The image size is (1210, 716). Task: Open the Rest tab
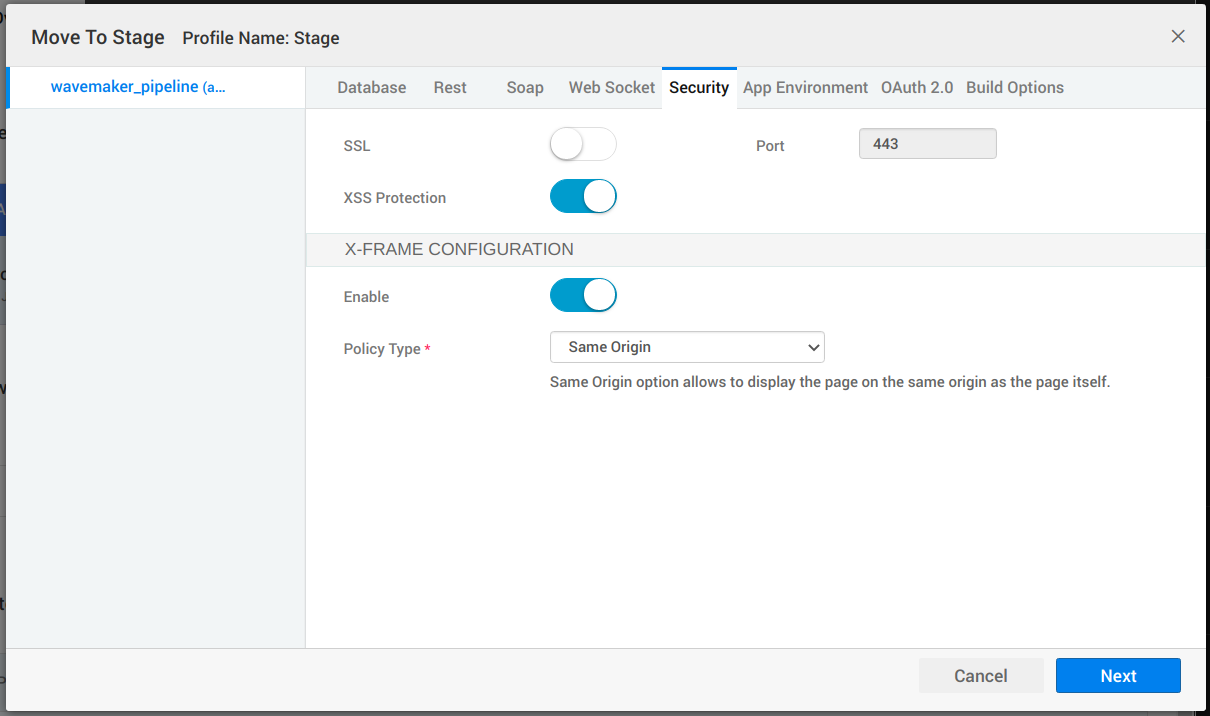pos(450,87)
